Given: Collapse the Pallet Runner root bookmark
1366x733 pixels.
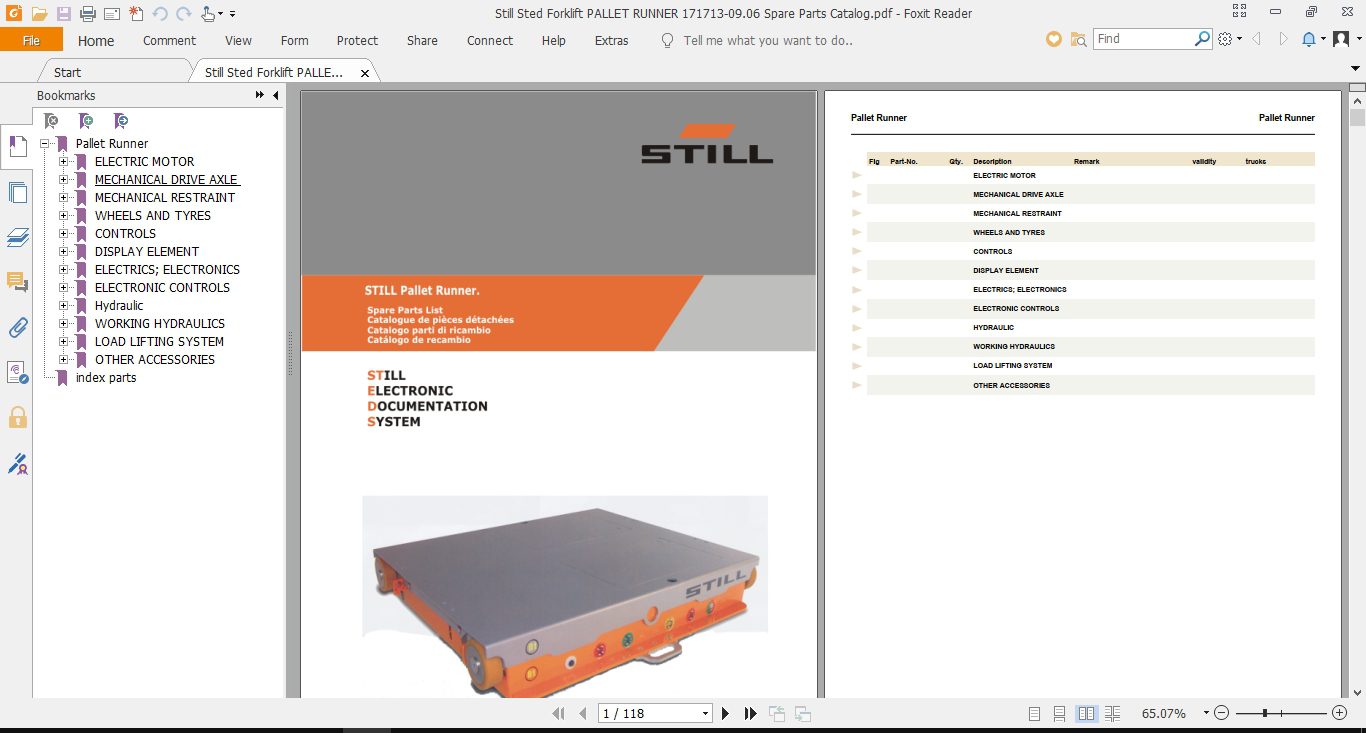Looking at the screenshot, I should click(x=45, y=144).
